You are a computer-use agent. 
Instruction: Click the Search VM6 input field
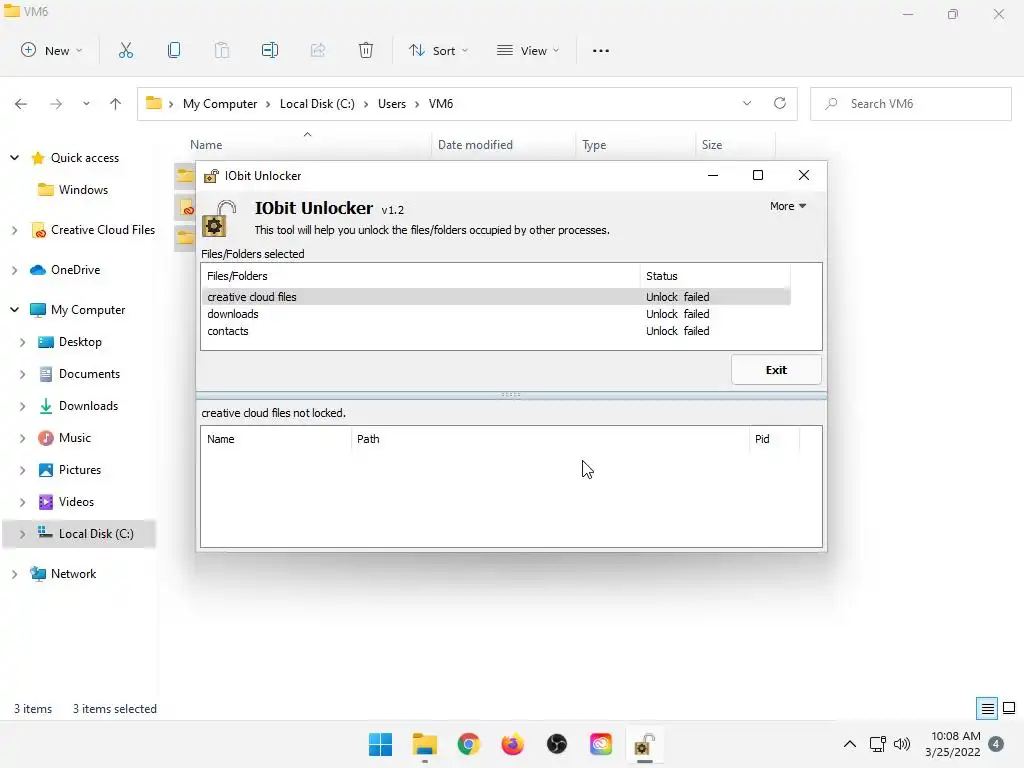click(911, 104)
